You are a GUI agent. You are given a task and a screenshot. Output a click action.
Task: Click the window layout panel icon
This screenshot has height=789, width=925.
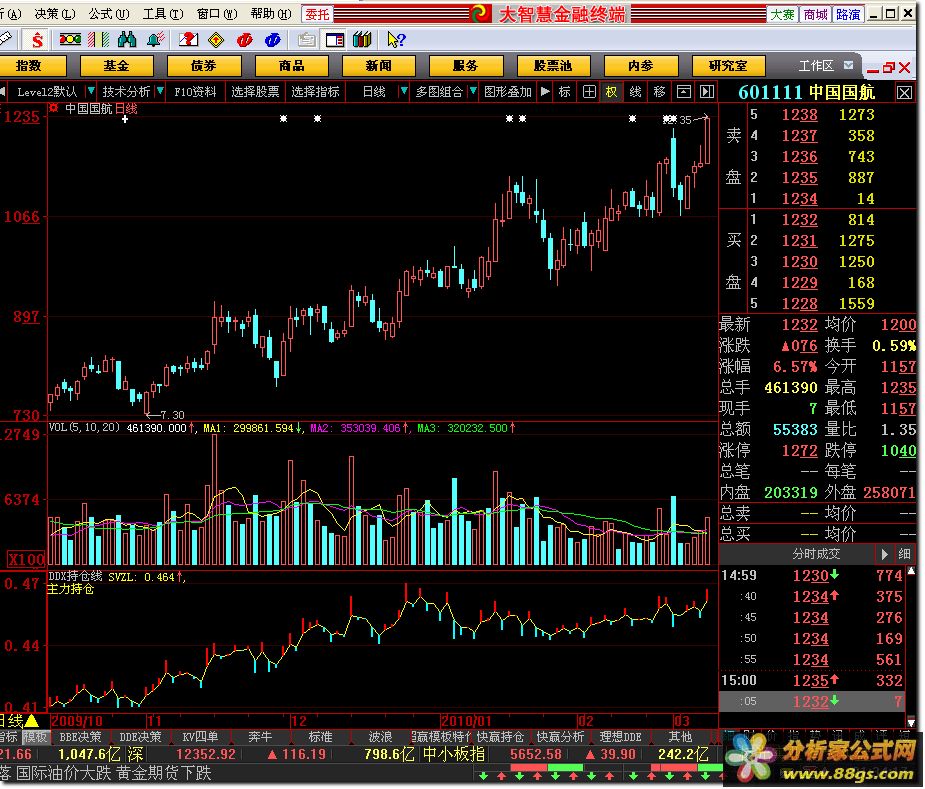tap(334, 40)
